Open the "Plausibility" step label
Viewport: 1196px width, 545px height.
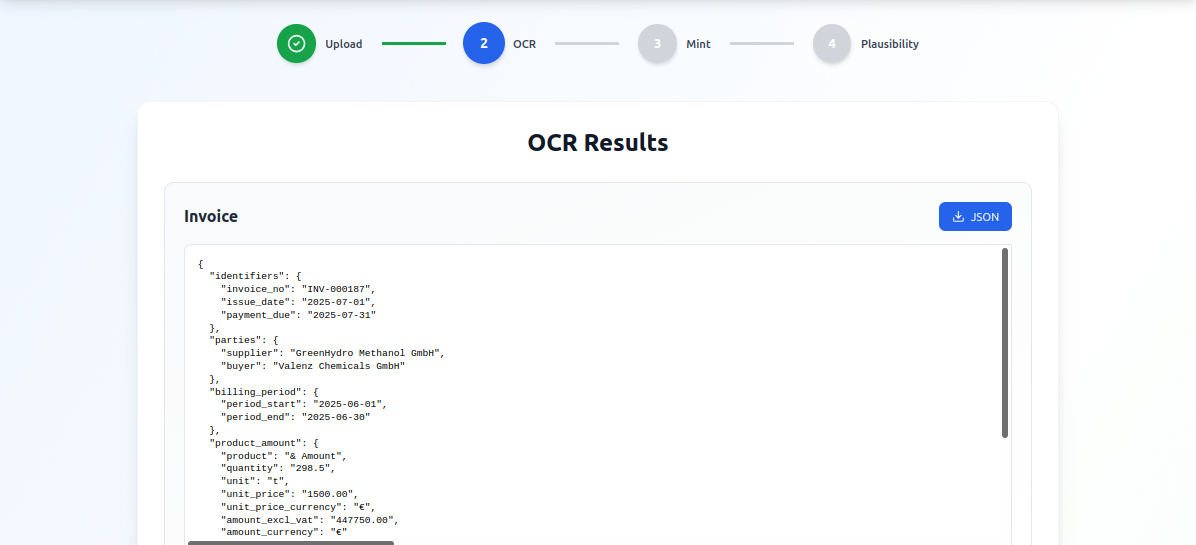(x=889, y=44)
